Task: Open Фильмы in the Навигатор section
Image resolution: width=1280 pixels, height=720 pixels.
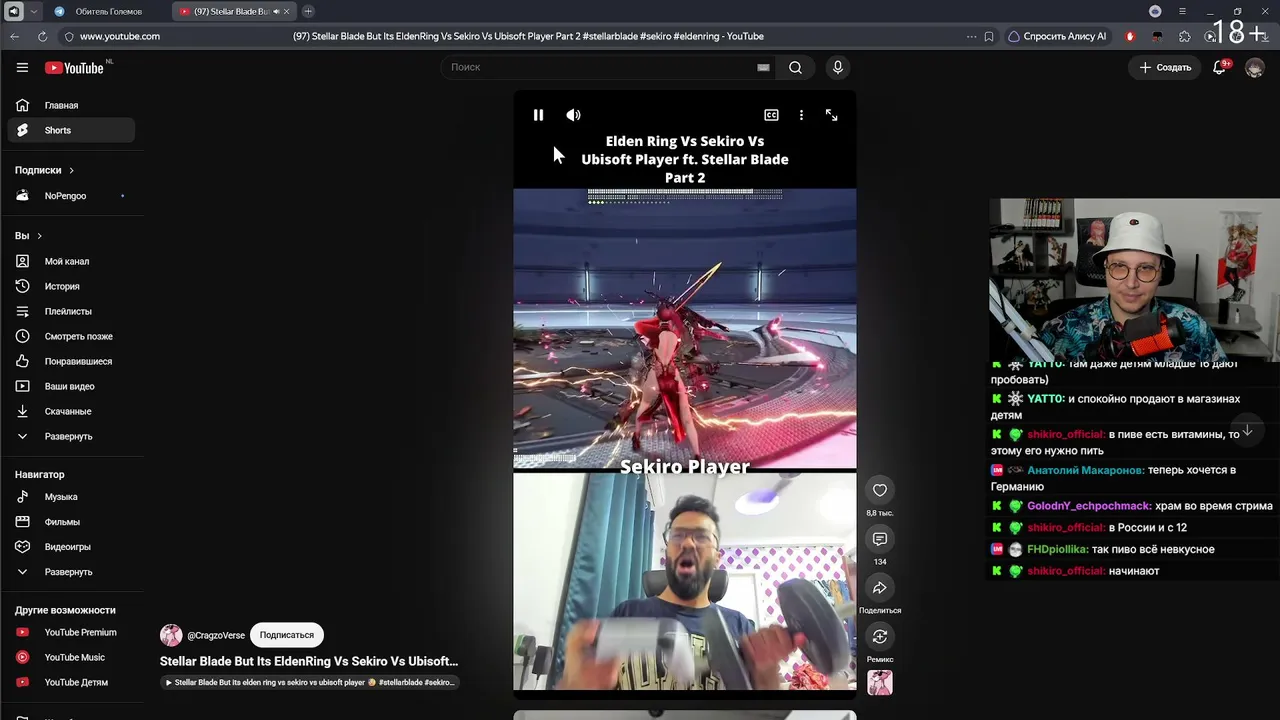Action: [x=71, y=522]
